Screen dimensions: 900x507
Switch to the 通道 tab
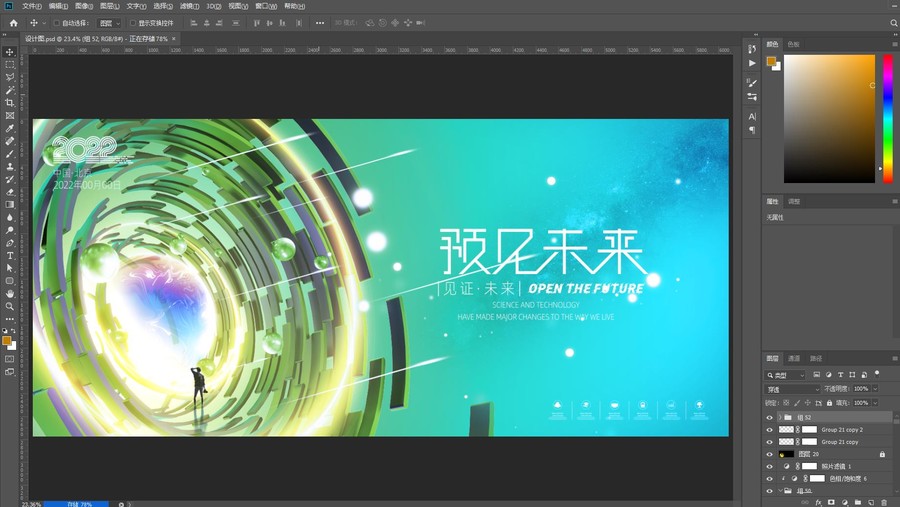(794, 358)
